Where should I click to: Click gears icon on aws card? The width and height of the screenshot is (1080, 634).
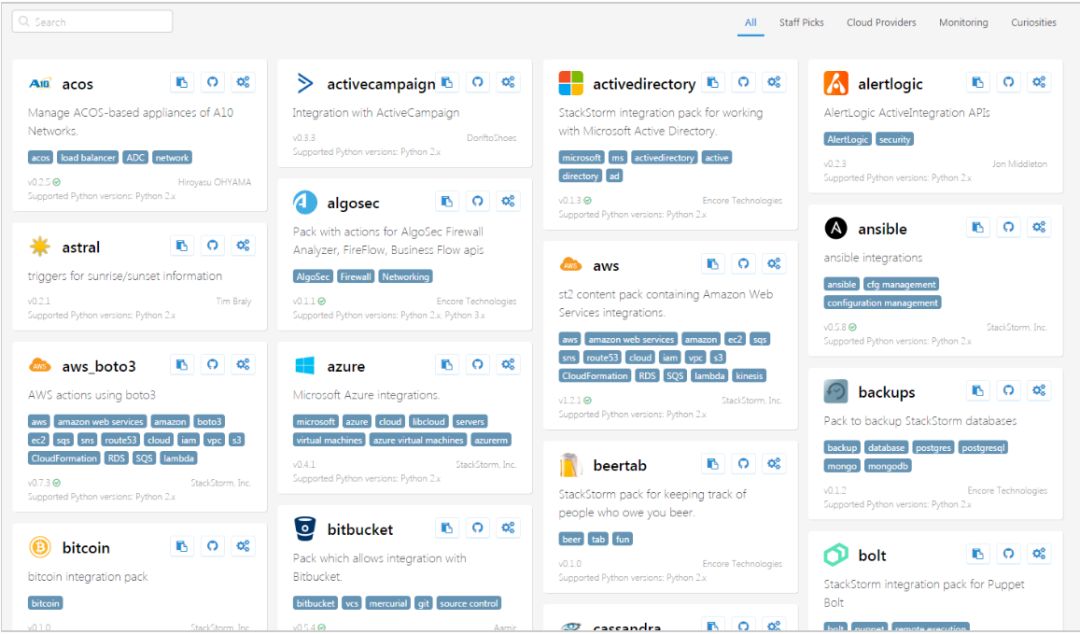pos(774,264)
